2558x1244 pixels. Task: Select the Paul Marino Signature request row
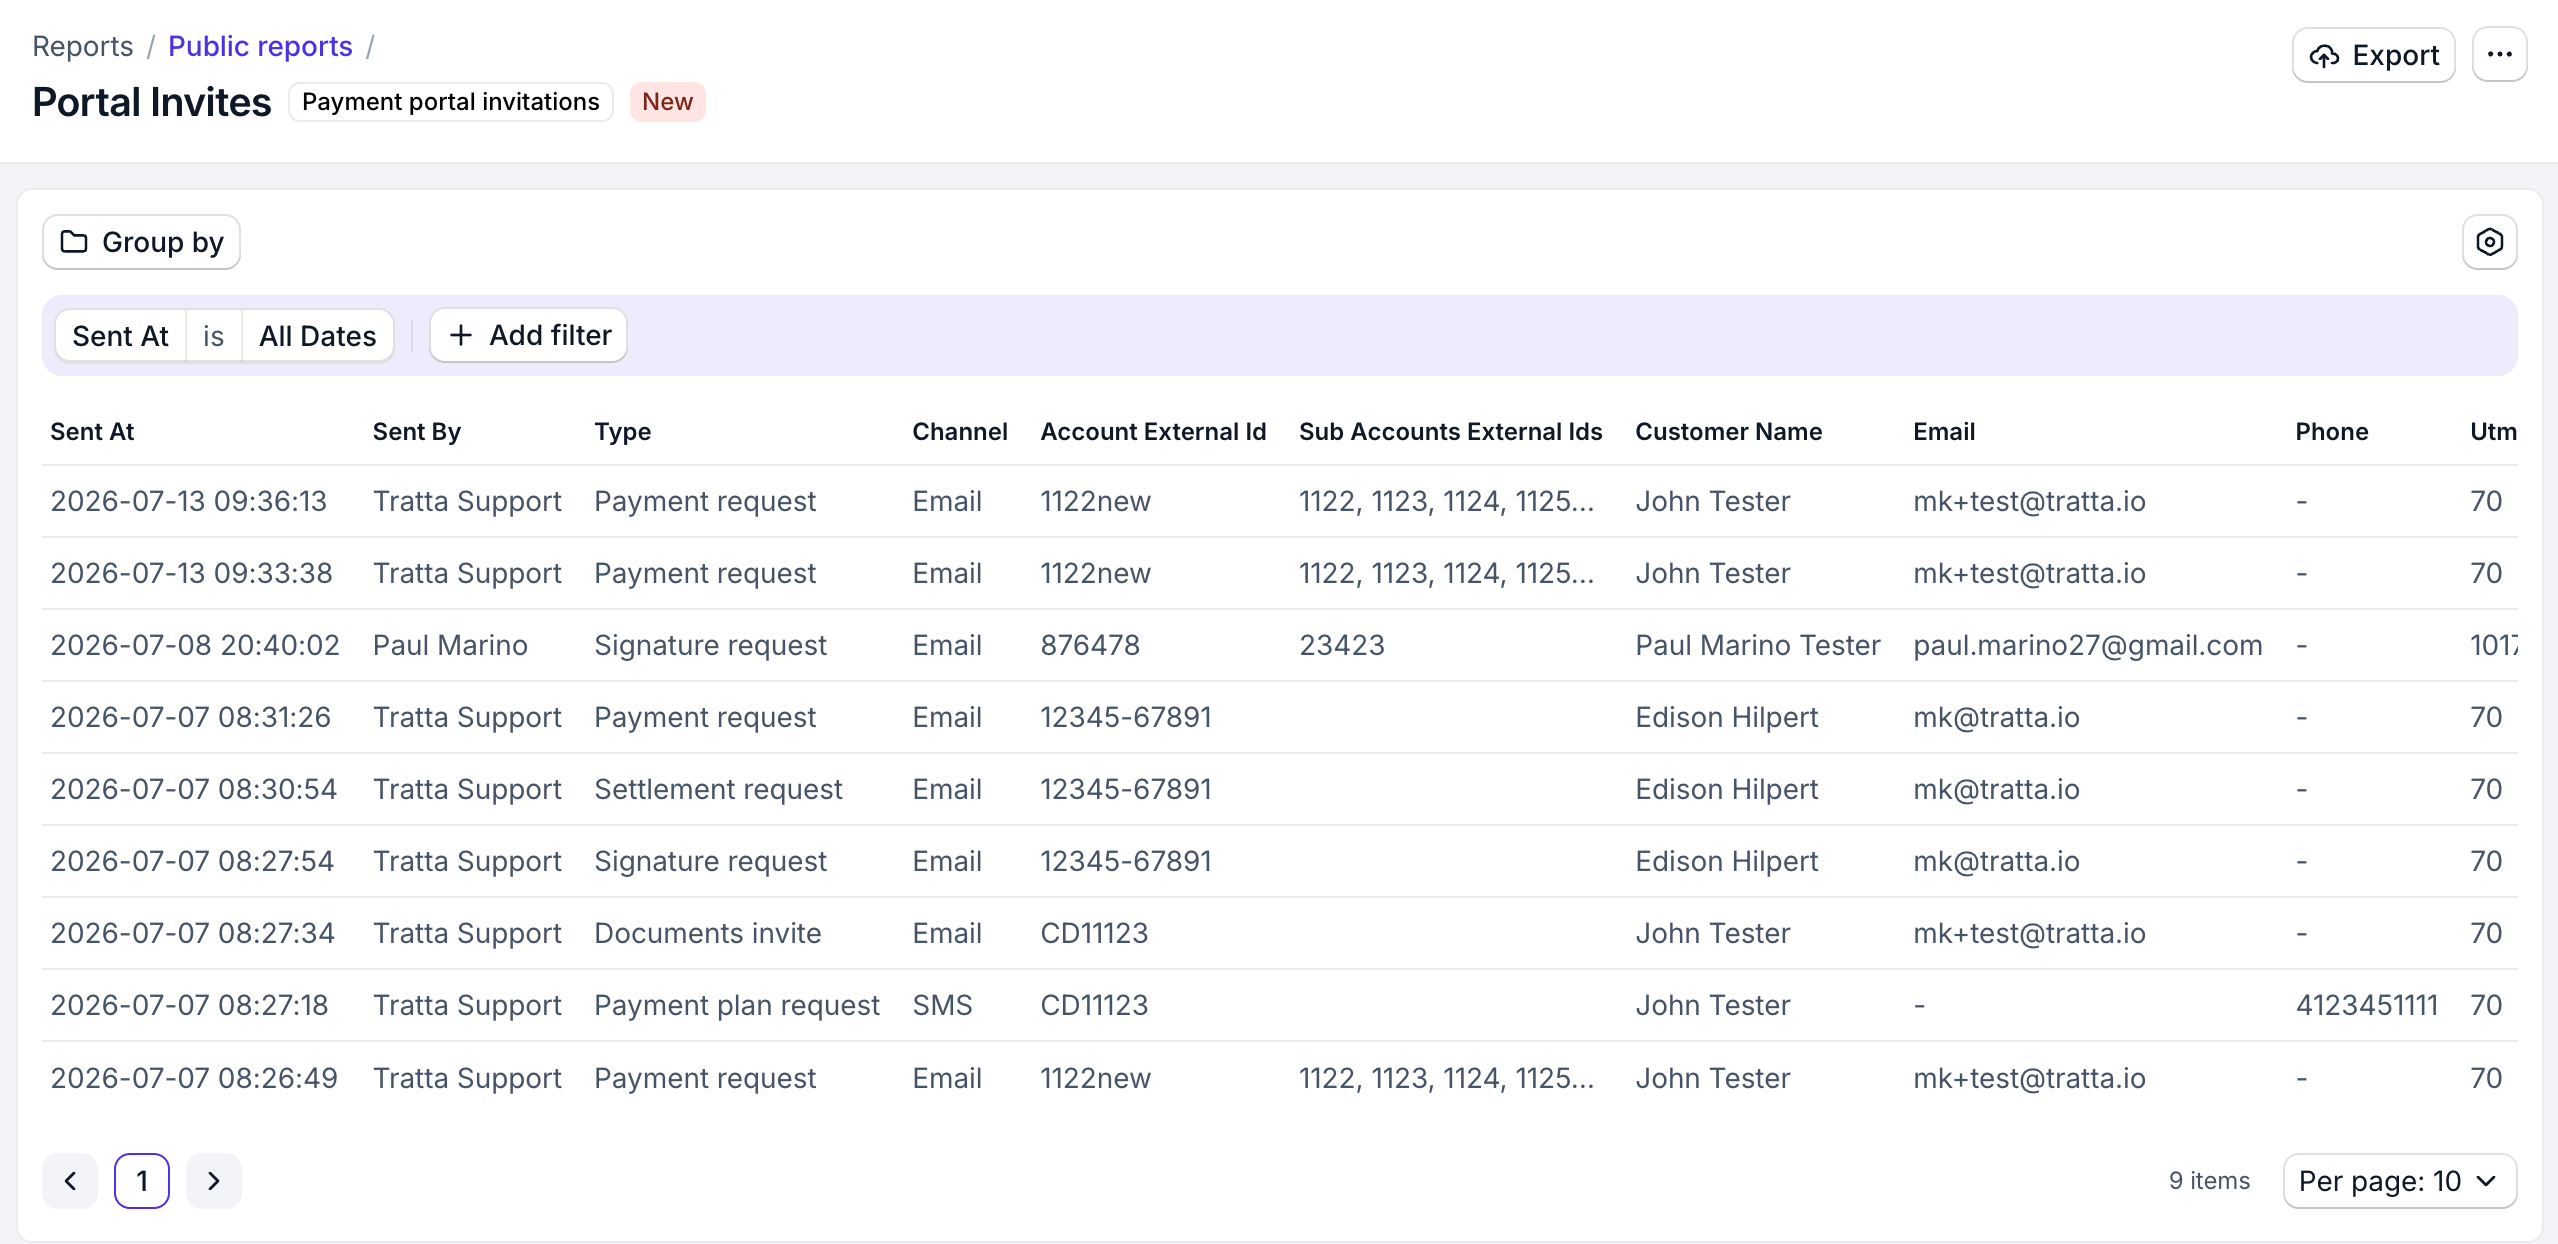click(x=1279, y=645)
